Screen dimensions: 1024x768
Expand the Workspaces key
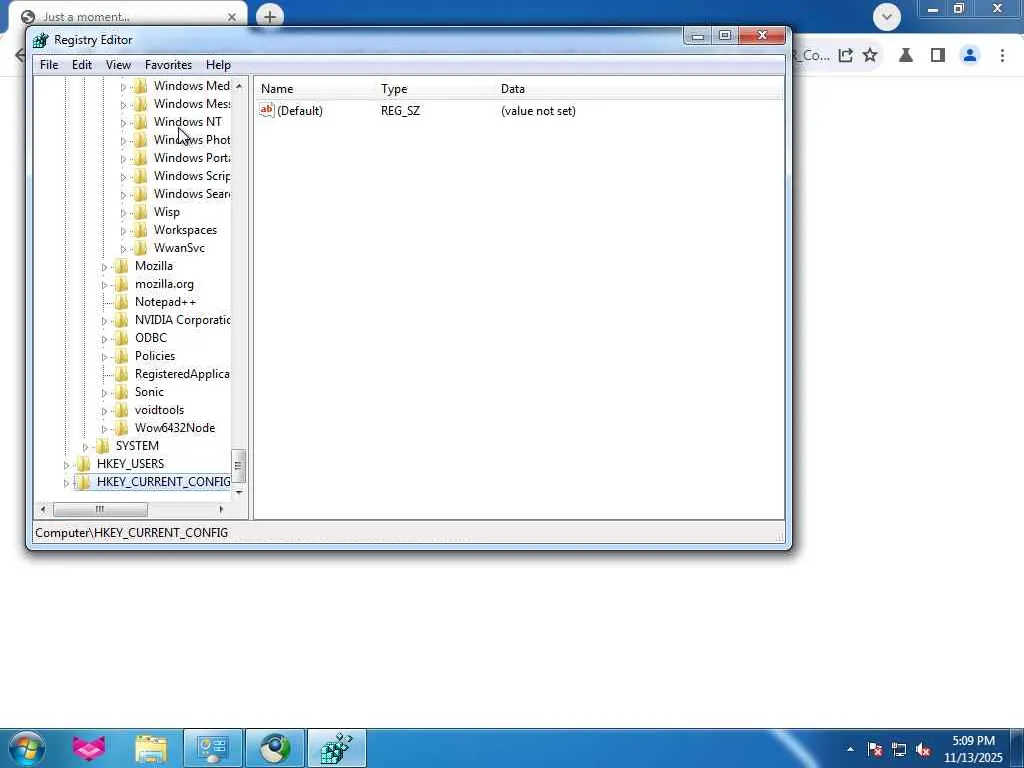123,231
